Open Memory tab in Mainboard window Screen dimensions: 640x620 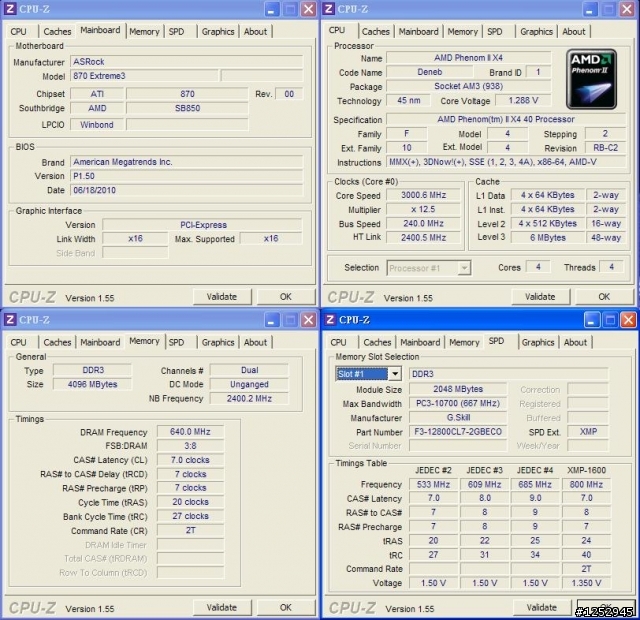coord(144,31)
